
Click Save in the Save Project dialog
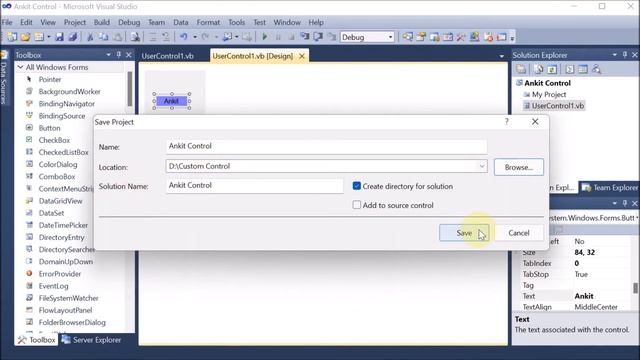pos(464,233)
